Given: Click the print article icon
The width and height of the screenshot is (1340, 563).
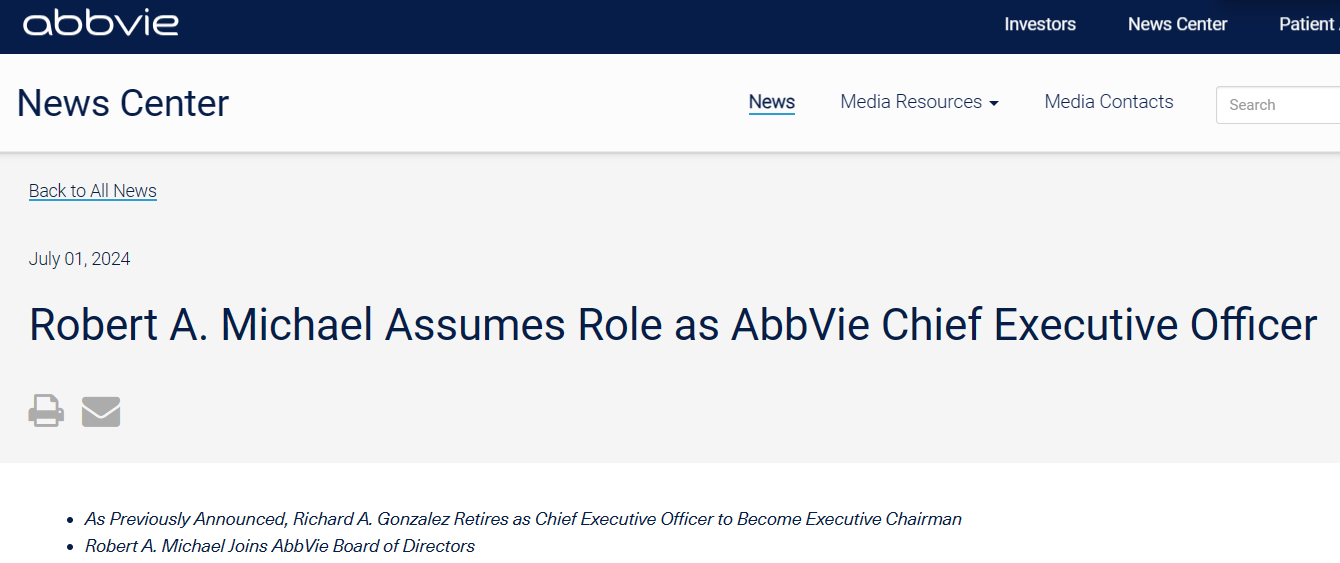Looking at the screenshot, I should pos(46,411).
